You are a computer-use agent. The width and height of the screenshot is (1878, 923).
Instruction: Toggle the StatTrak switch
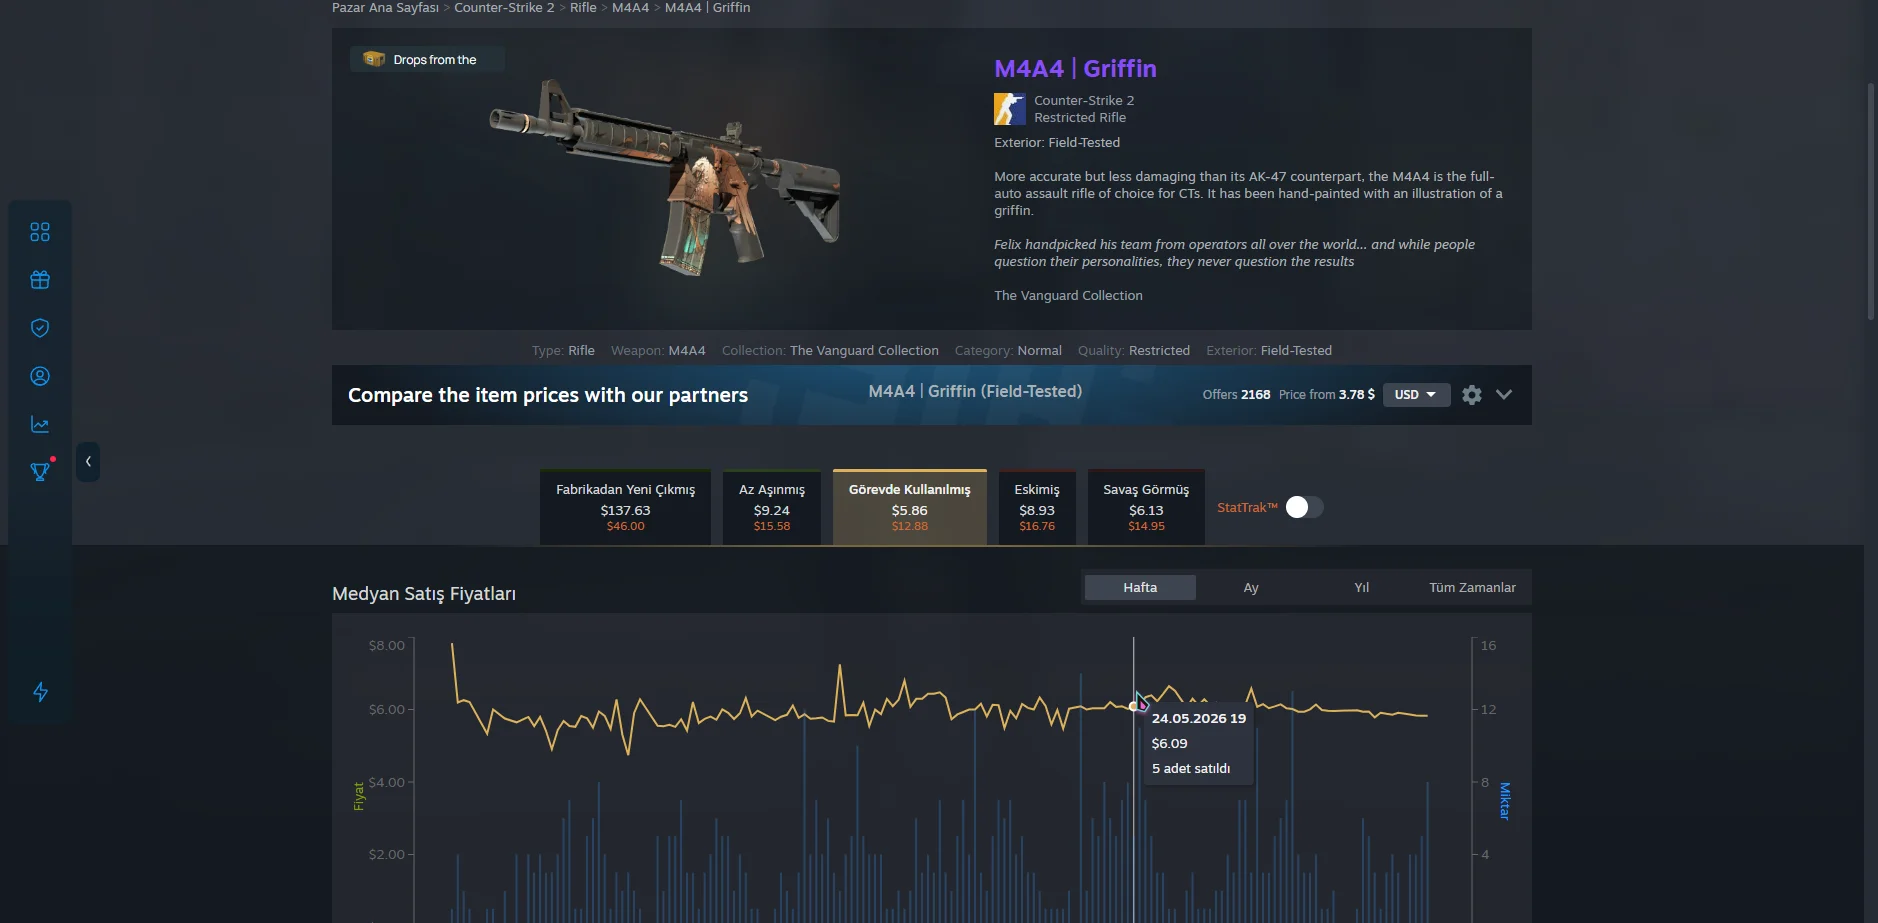coord(1304,507)
